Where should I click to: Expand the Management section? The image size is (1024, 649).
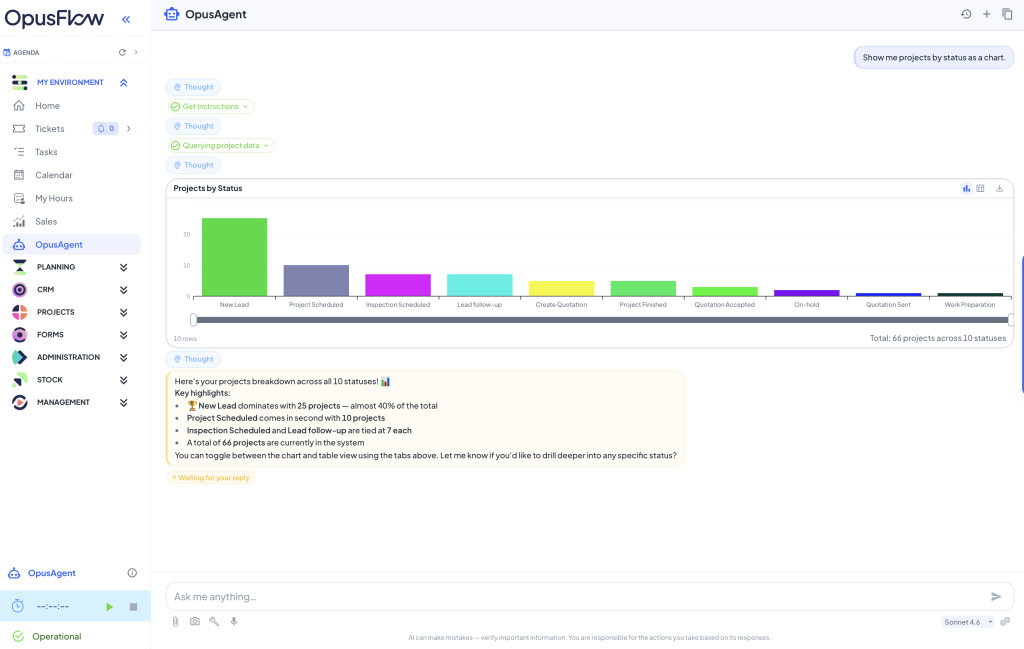123,403
